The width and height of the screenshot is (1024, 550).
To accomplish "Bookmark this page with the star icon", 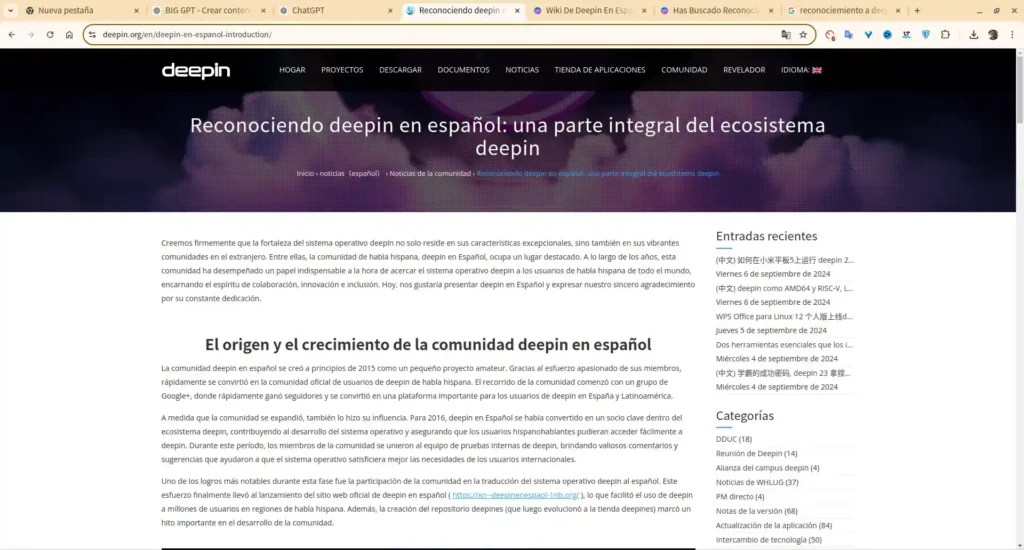I will point(803,35).
